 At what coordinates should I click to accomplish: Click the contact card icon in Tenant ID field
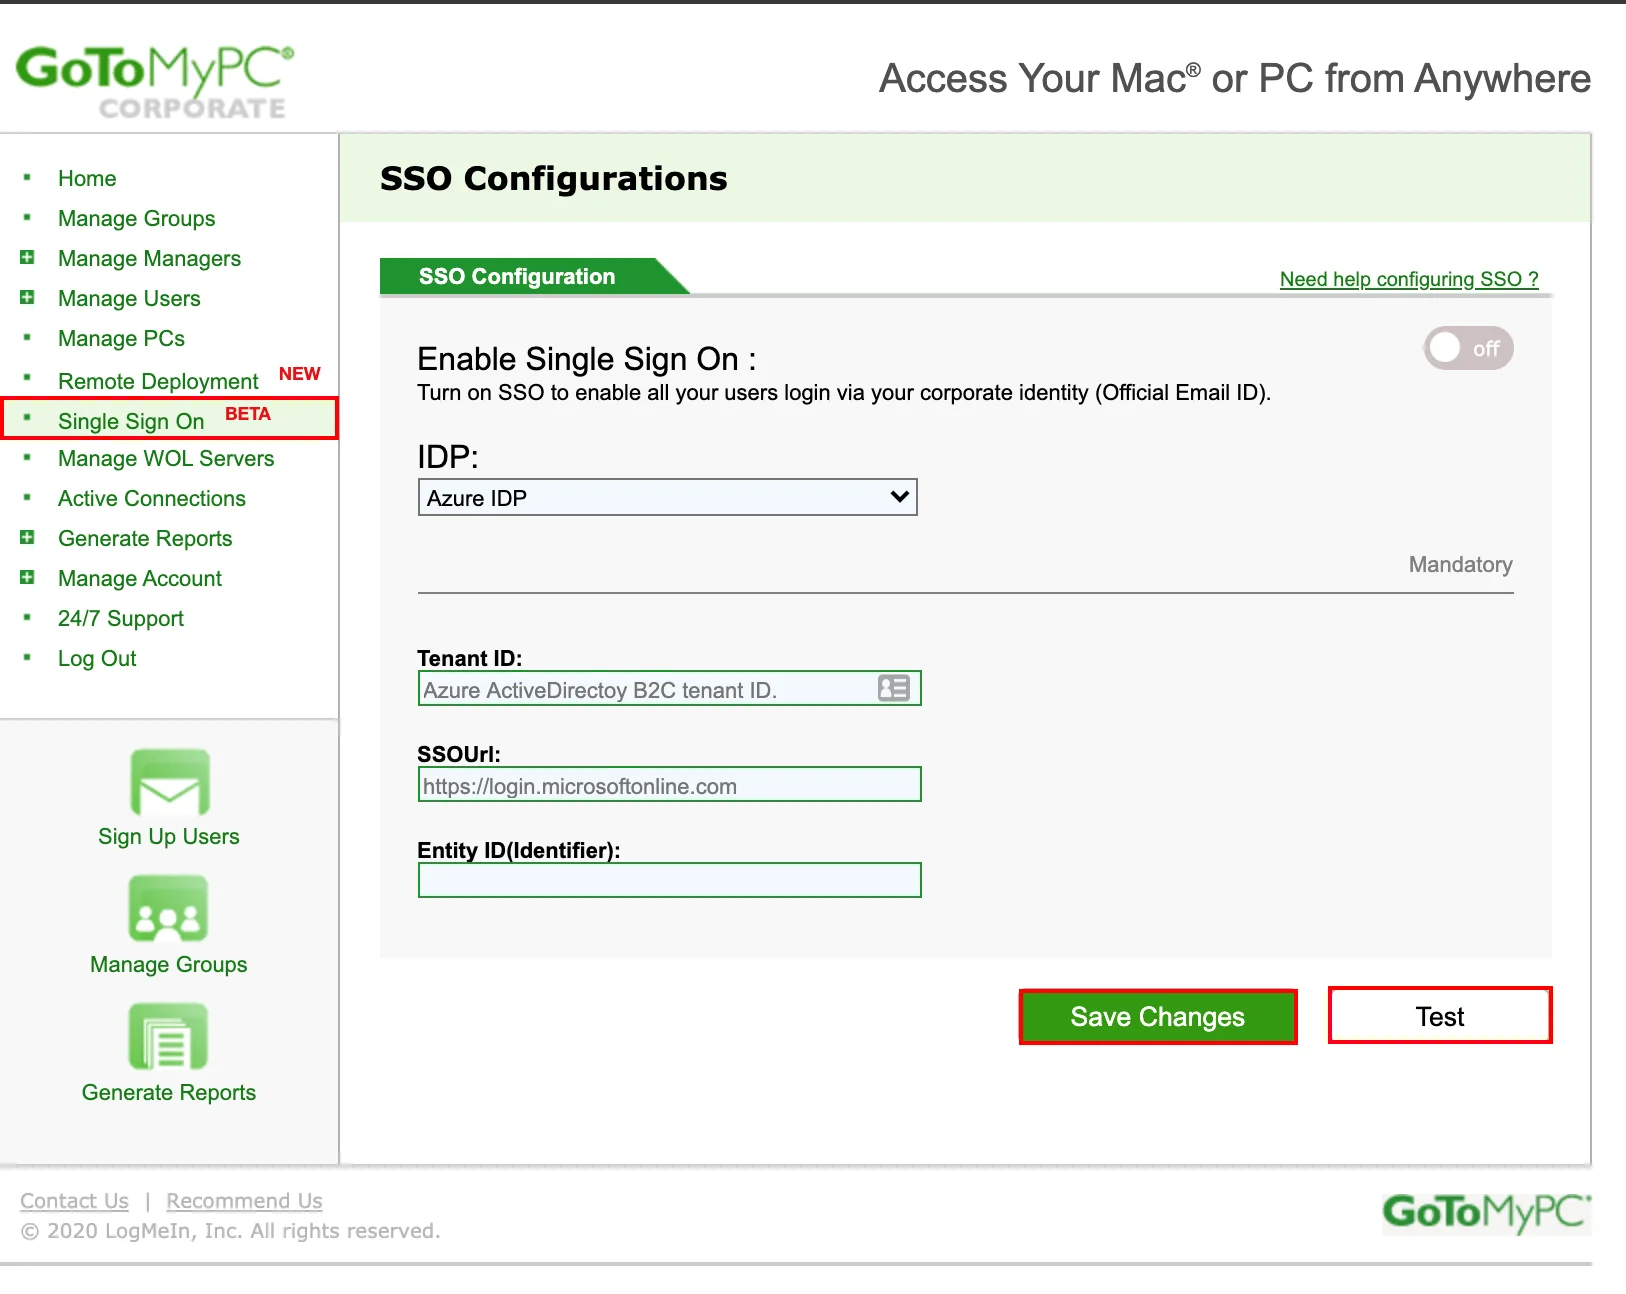click(x=893, y=688)
